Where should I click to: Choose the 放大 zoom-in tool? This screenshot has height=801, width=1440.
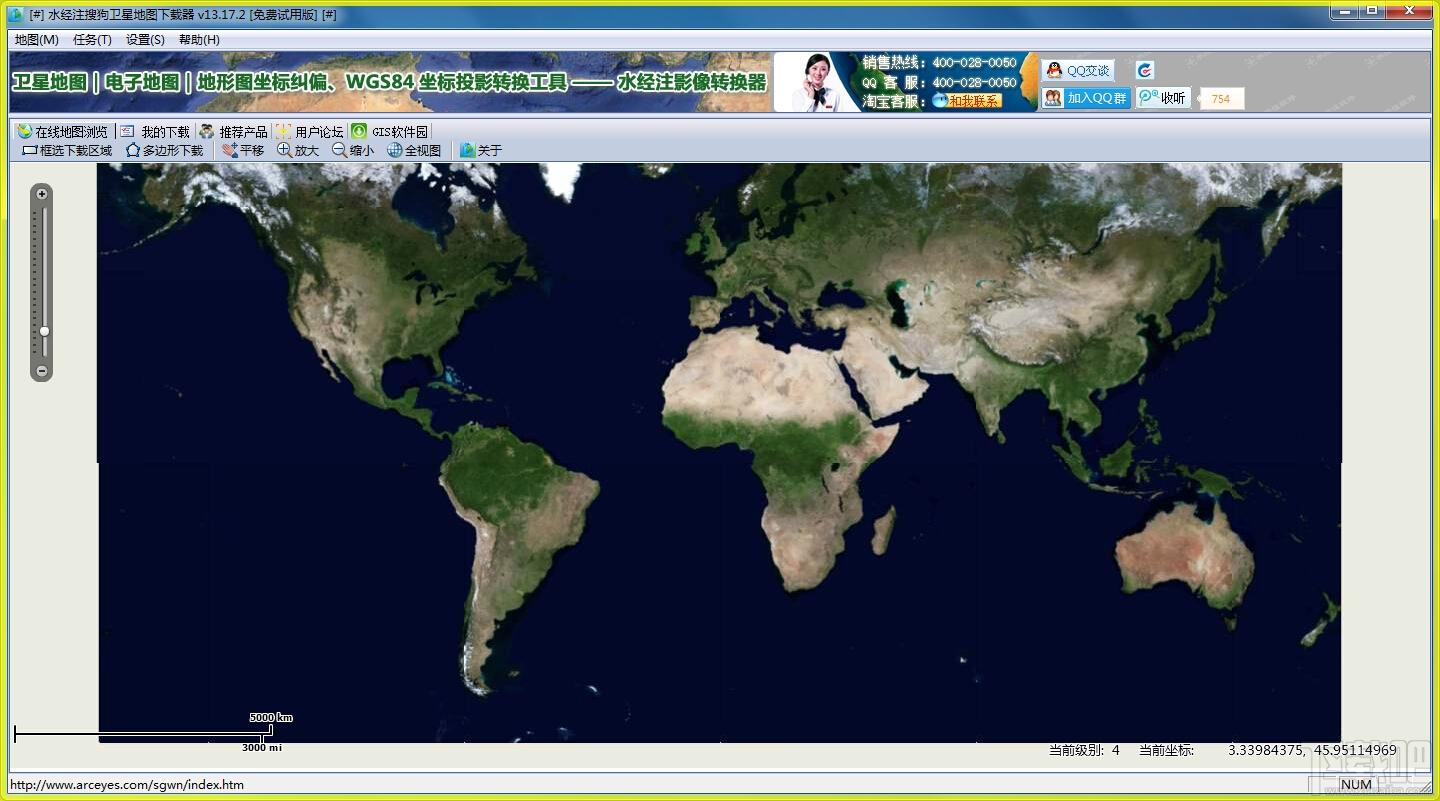tap(298, 150)
